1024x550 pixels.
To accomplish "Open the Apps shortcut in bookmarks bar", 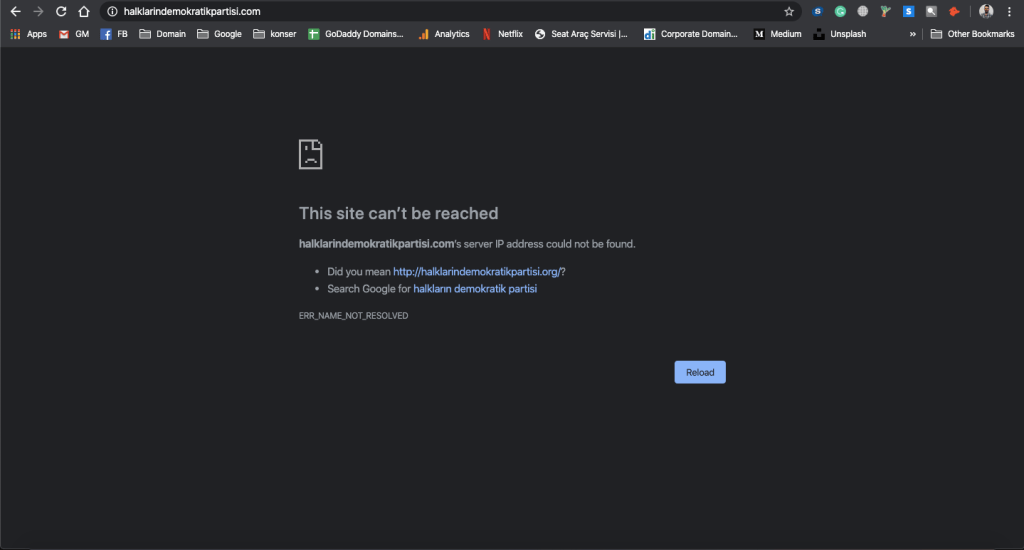I will 28,34.
